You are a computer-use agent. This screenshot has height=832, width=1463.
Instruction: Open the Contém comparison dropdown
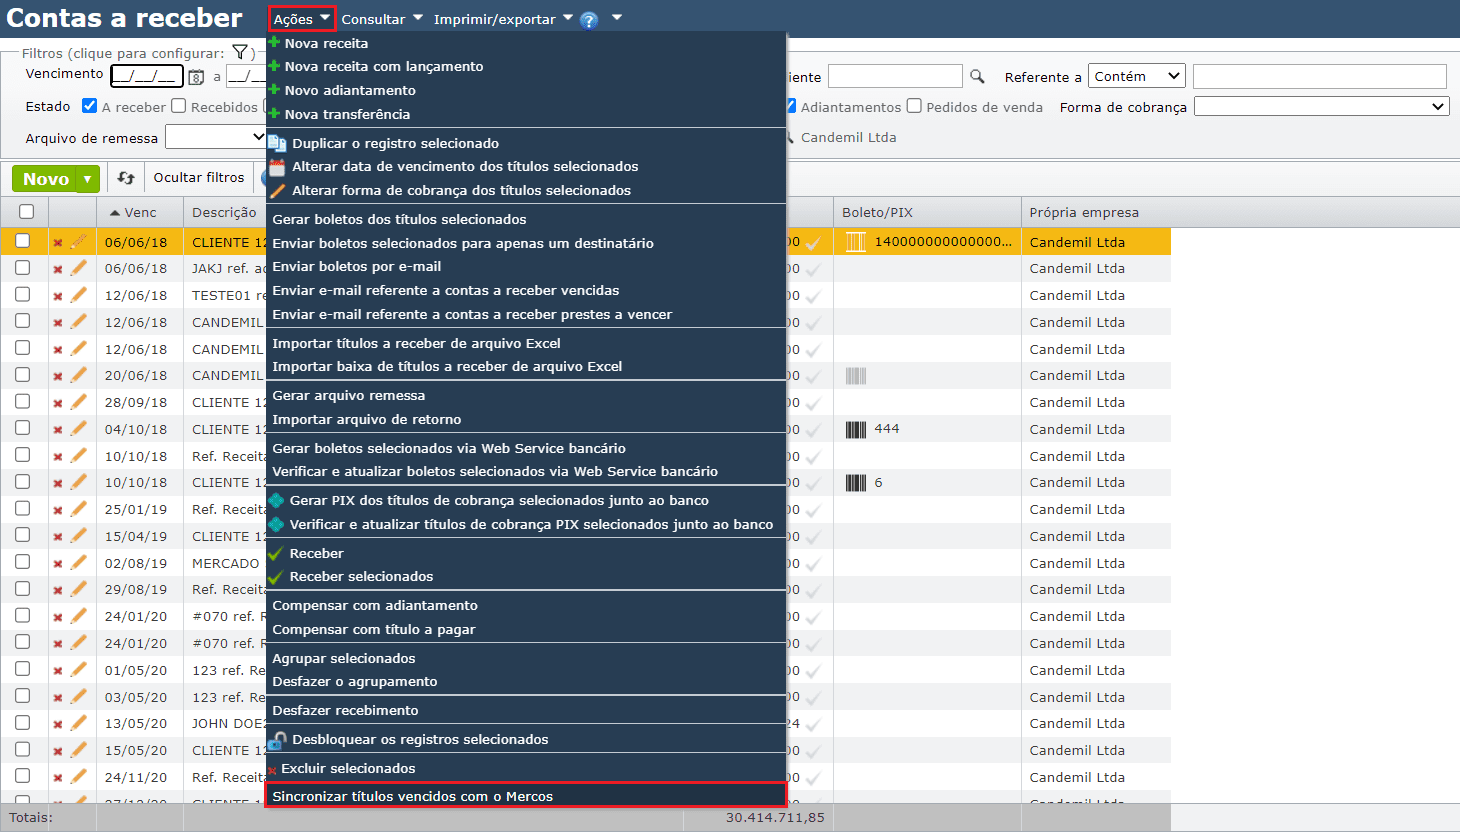click(1137, 76)
